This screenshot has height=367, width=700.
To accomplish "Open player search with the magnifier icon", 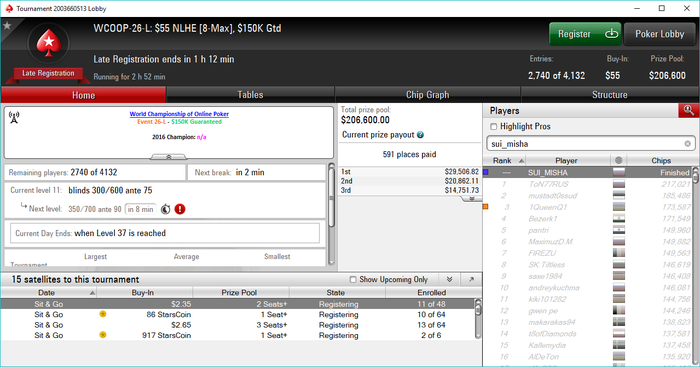I will click(x=688, y=110).
